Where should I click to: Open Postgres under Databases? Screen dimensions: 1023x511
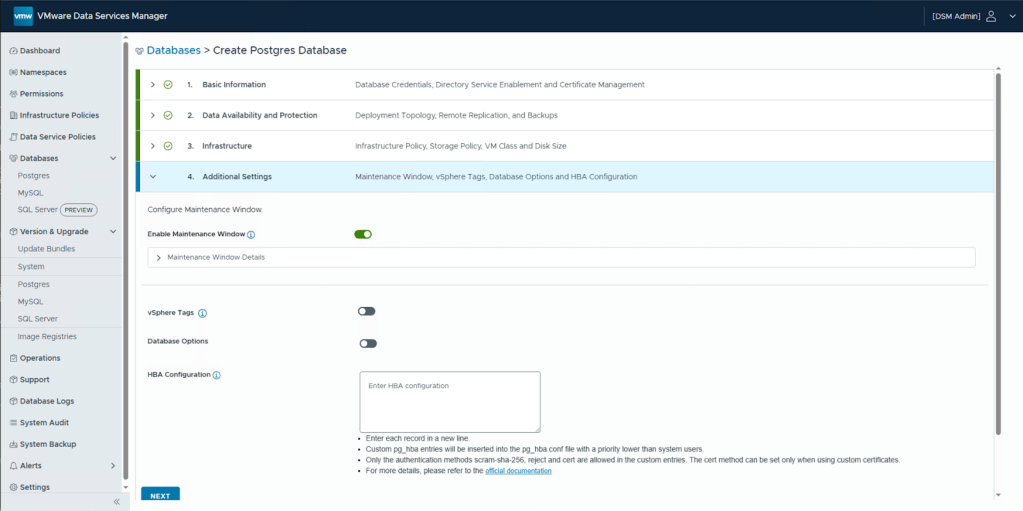[34, 176]
